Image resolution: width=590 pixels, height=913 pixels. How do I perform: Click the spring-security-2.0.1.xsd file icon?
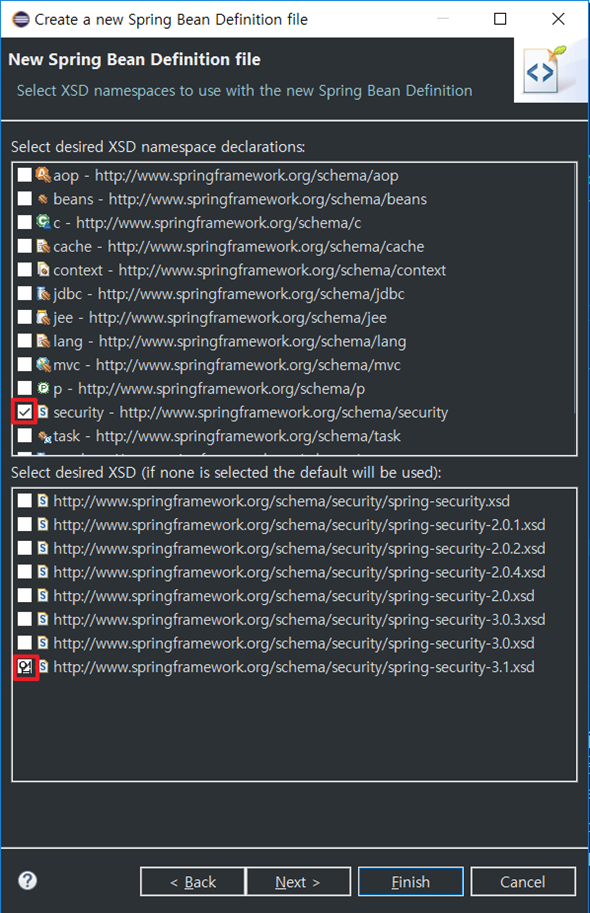(43, 525)
